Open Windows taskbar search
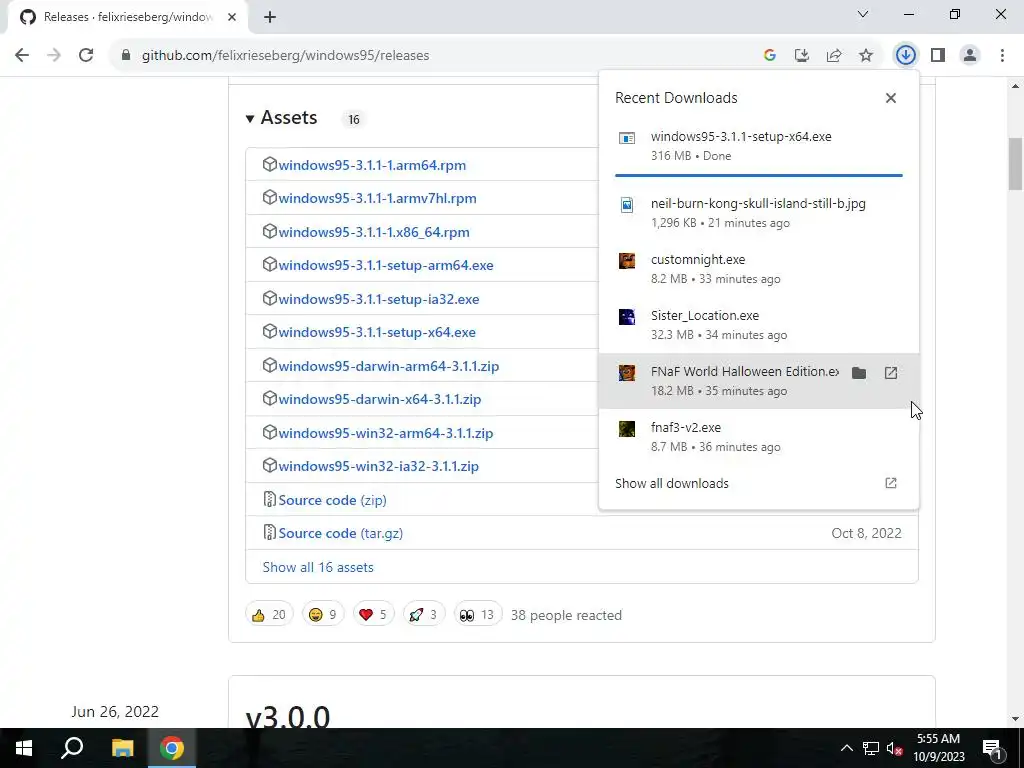The image size is (1024, 768). pyautogui.click(x=72, y=748)
